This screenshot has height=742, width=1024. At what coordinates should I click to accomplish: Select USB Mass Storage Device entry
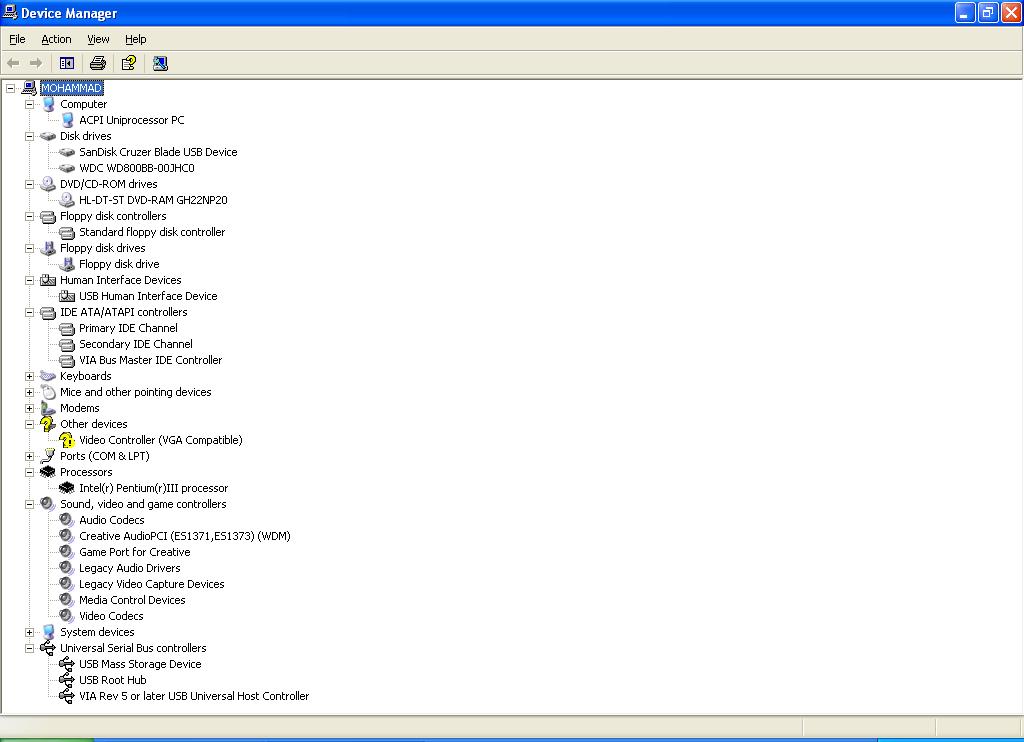pyautogui.click(x=140, y=664)
